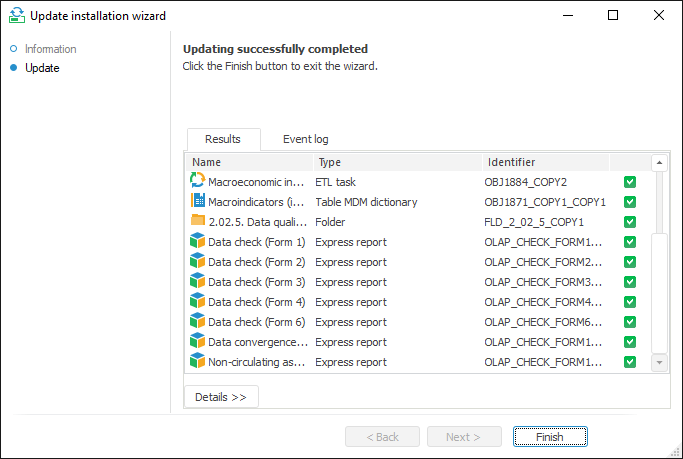
Task: Click the Non-circulating assets report icon
Action: click(197, 361)
